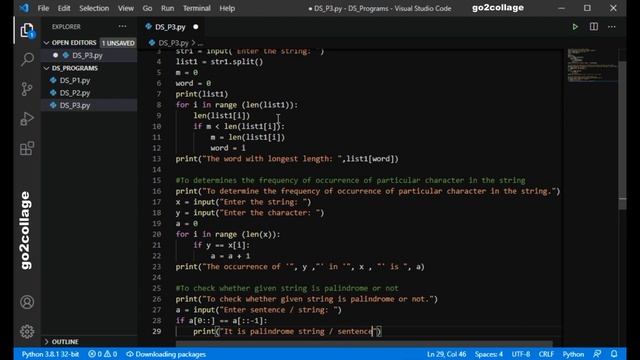The height and width of the screenshot is (360, 640).
Task: Click the horizontal editor scrollbar
Action: 364,344
